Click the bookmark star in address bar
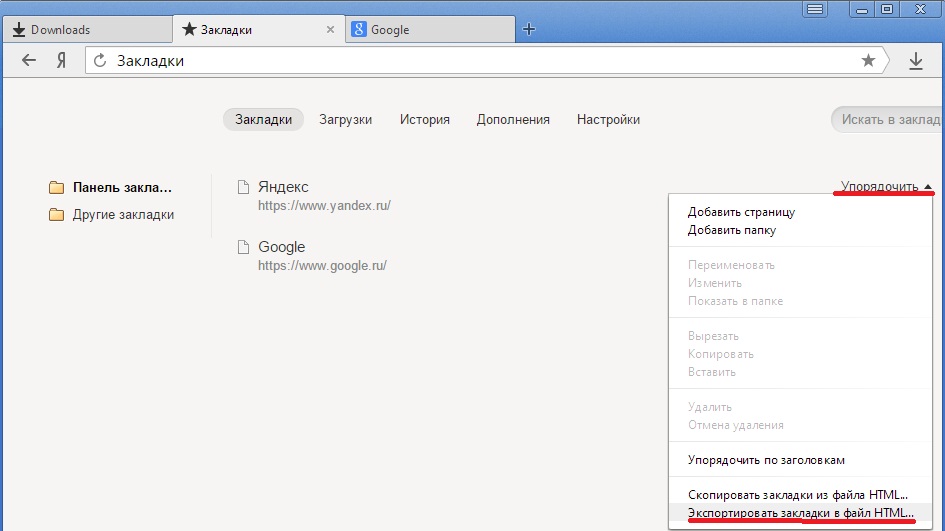 click(868, 61)
